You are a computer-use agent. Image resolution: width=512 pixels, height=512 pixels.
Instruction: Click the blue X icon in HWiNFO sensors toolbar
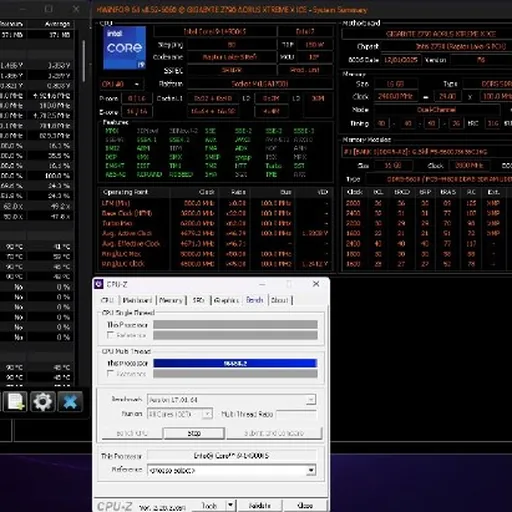[70, 401]
